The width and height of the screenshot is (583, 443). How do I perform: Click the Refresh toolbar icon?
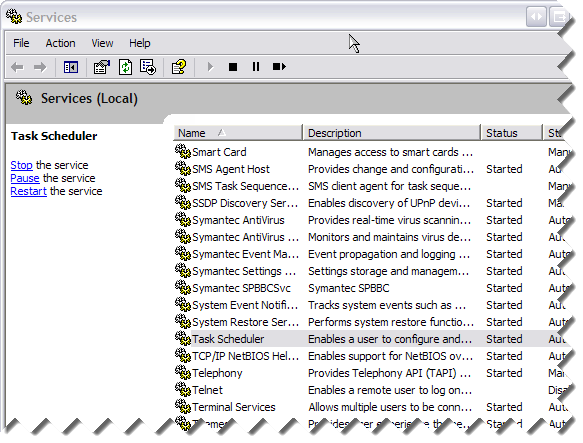125,67
